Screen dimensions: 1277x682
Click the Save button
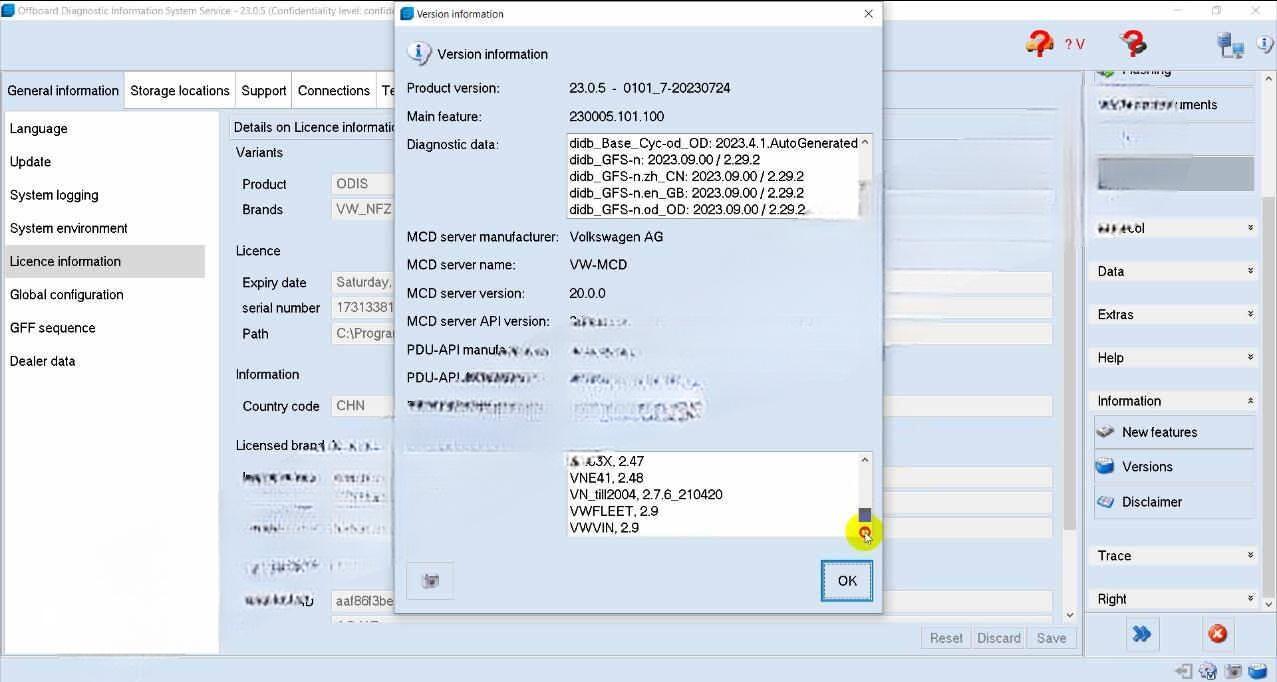pyautogui.click(x=1051, y=638)
